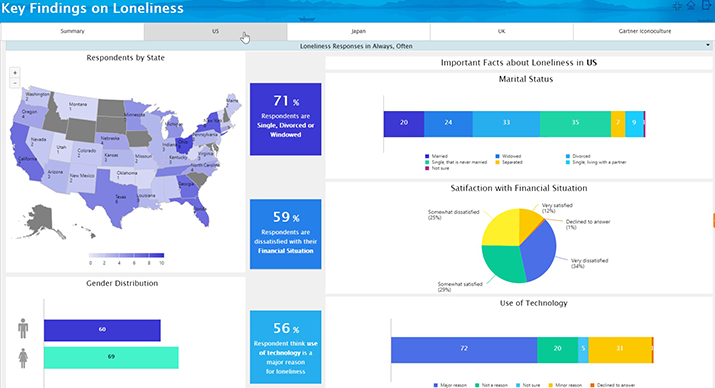This screenshot has height=388, width=715.
Task: Click the never married segment showing 35
Action: pos(575,124)
